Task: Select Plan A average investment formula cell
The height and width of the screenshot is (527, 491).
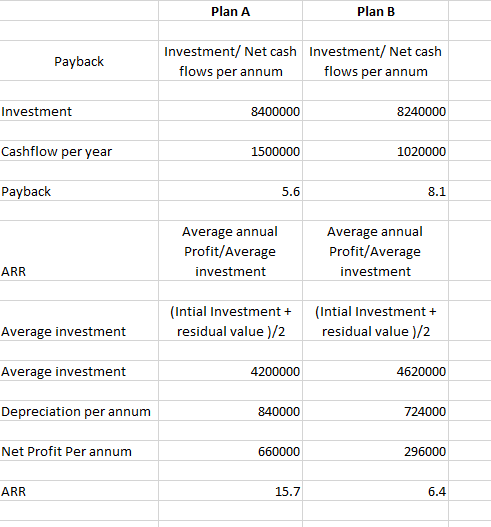Action: coord(231,321)
